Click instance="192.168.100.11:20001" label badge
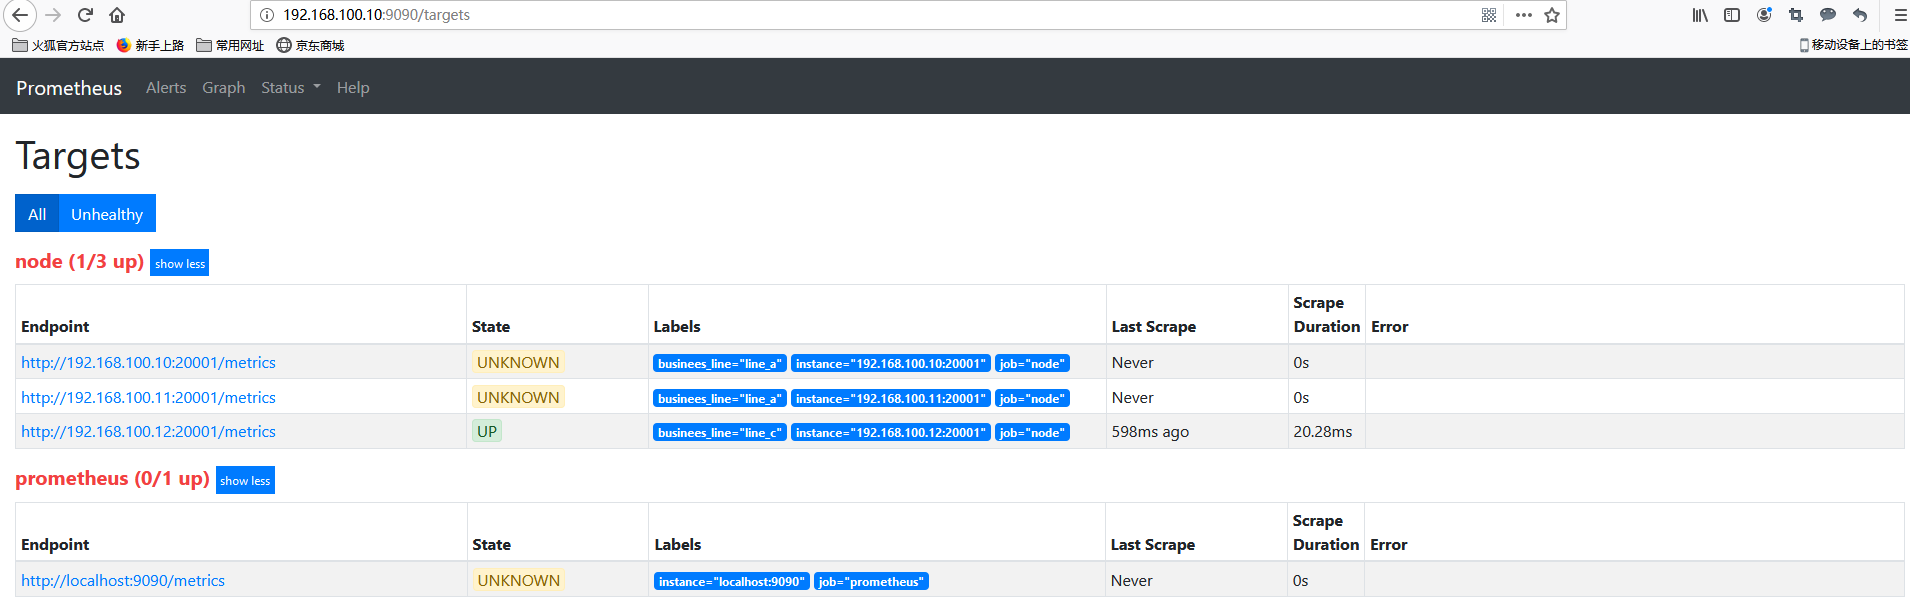The height and width of the screenshot is (601, 1910). (891, 398)
